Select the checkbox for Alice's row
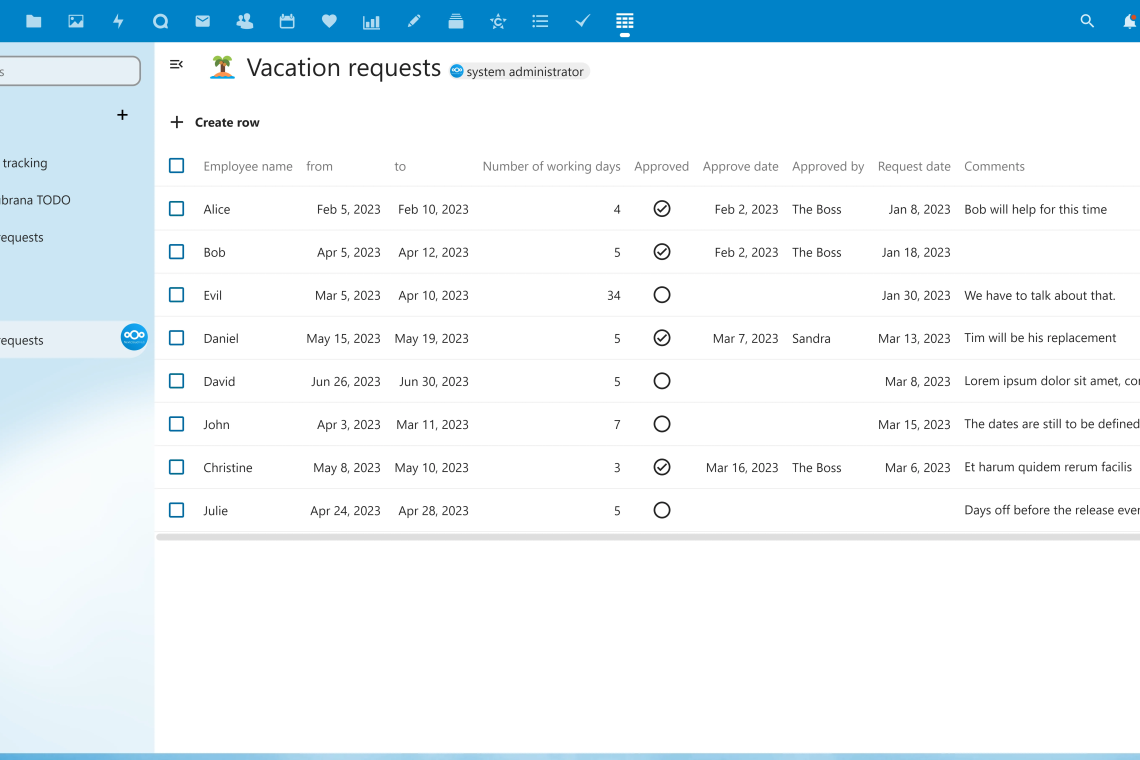Viewport: 1140px width, 760px height. tap(177, 209)
